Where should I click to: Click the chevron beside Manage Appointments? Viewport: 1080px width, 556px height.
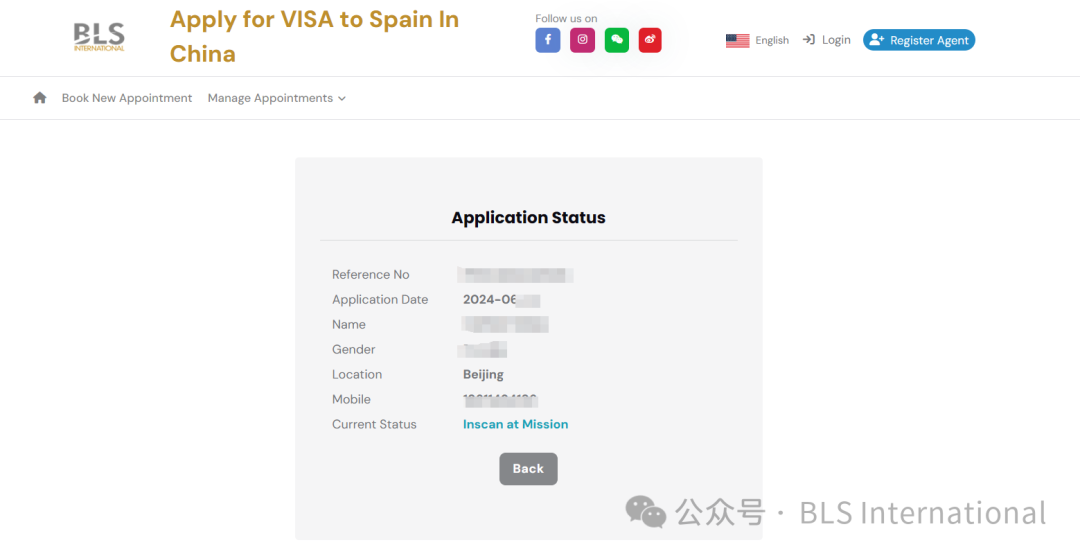point(342,99)
